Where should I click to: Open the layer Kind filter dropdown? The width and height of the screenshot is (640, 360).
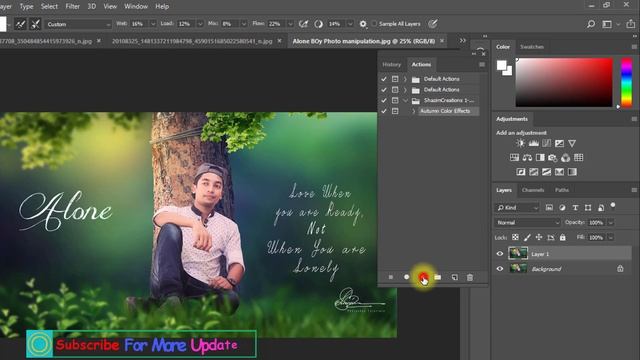(x=517, y=208)
